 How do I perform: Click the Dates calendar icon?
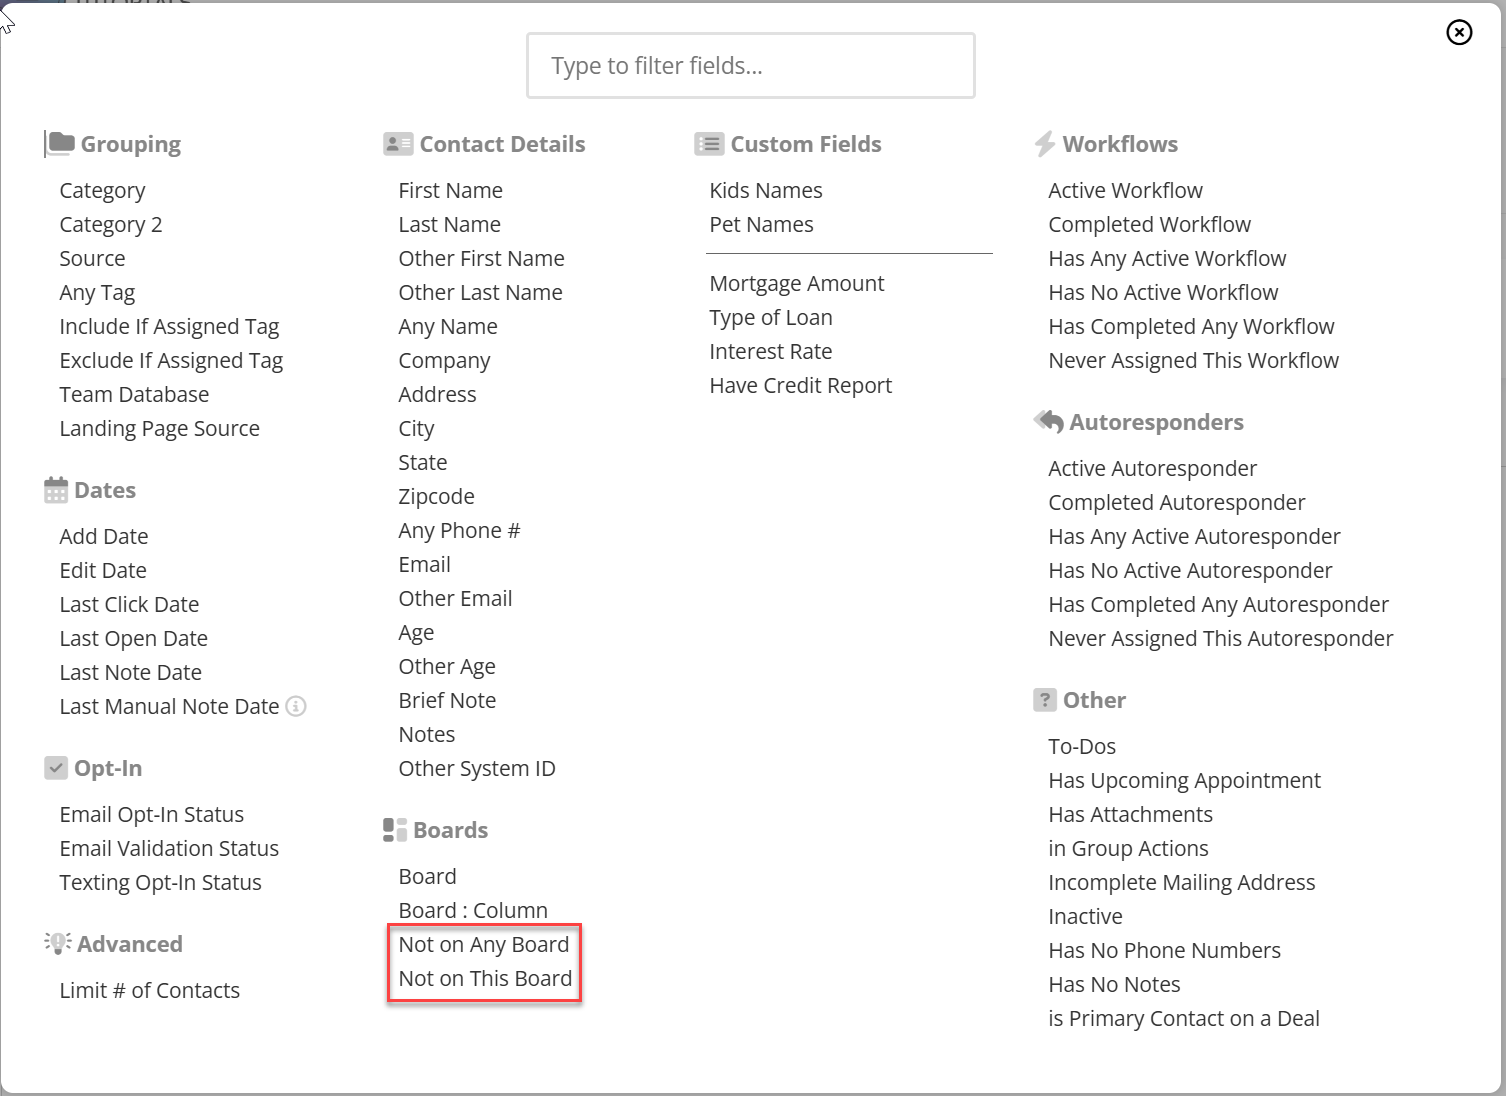56,490
